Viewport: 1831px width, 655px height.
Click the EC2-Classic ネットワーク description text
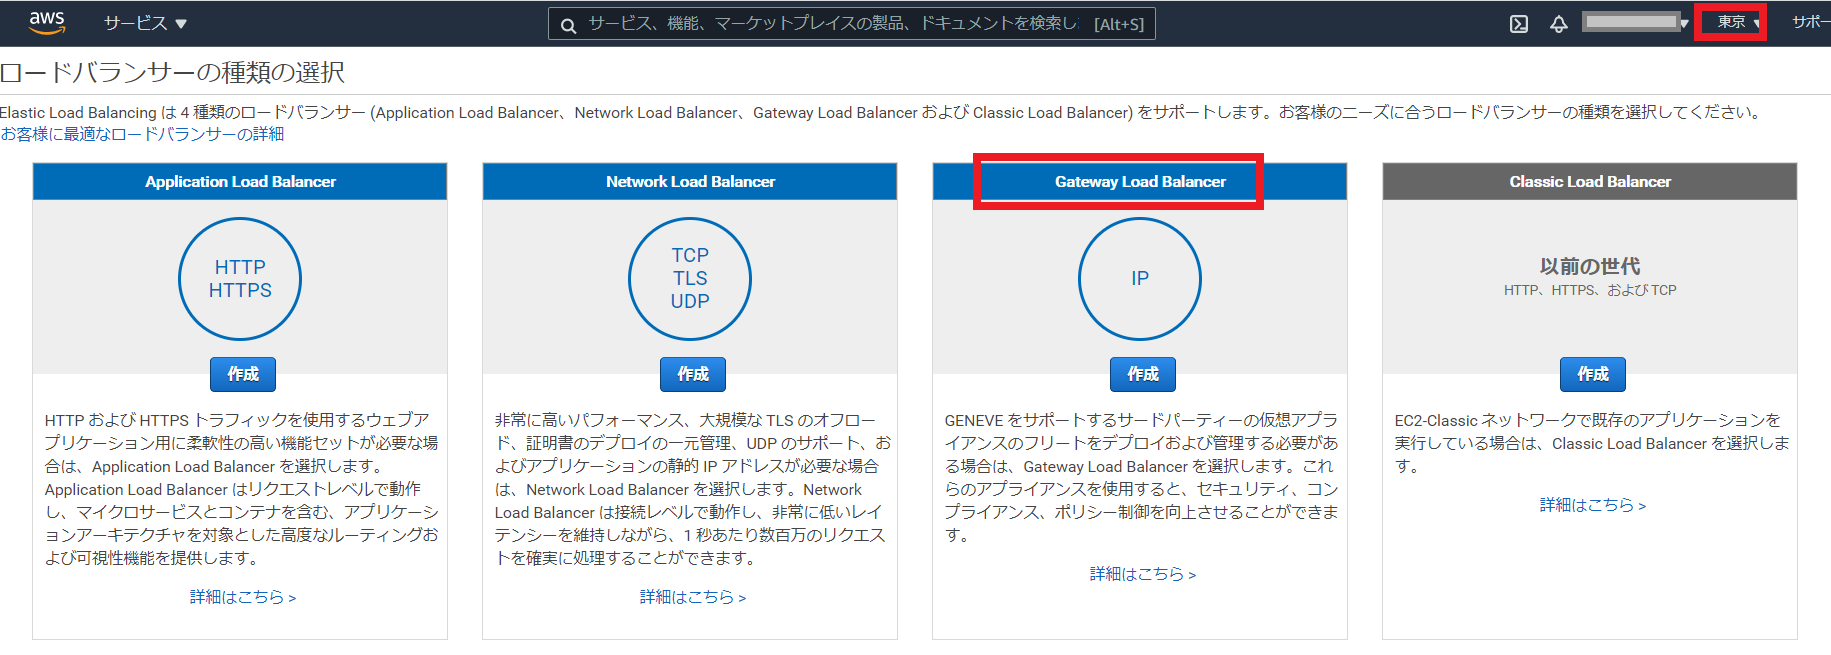[1591, 443]
